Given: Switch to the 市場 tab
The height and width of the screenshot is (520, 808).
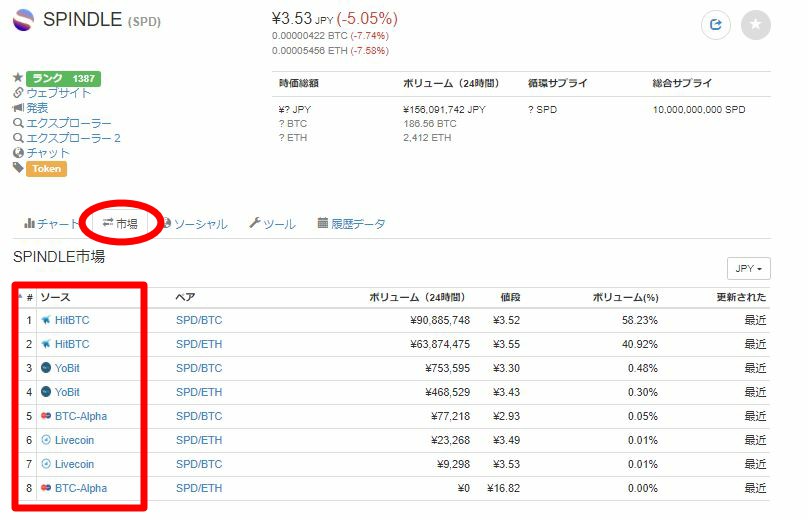Looking at the screenshot, I should pos(120,223).
